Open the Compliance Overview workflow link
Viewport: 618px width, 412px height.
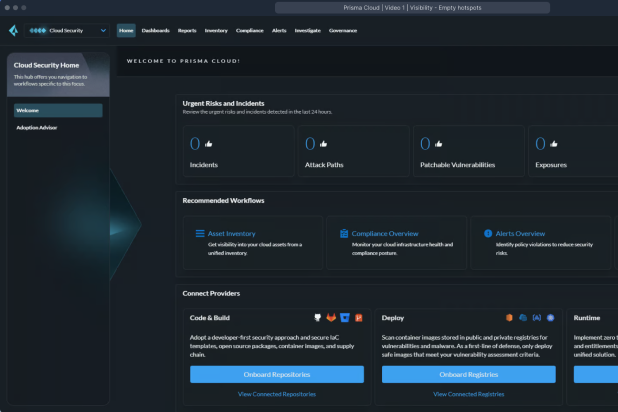tap(385, 234)
